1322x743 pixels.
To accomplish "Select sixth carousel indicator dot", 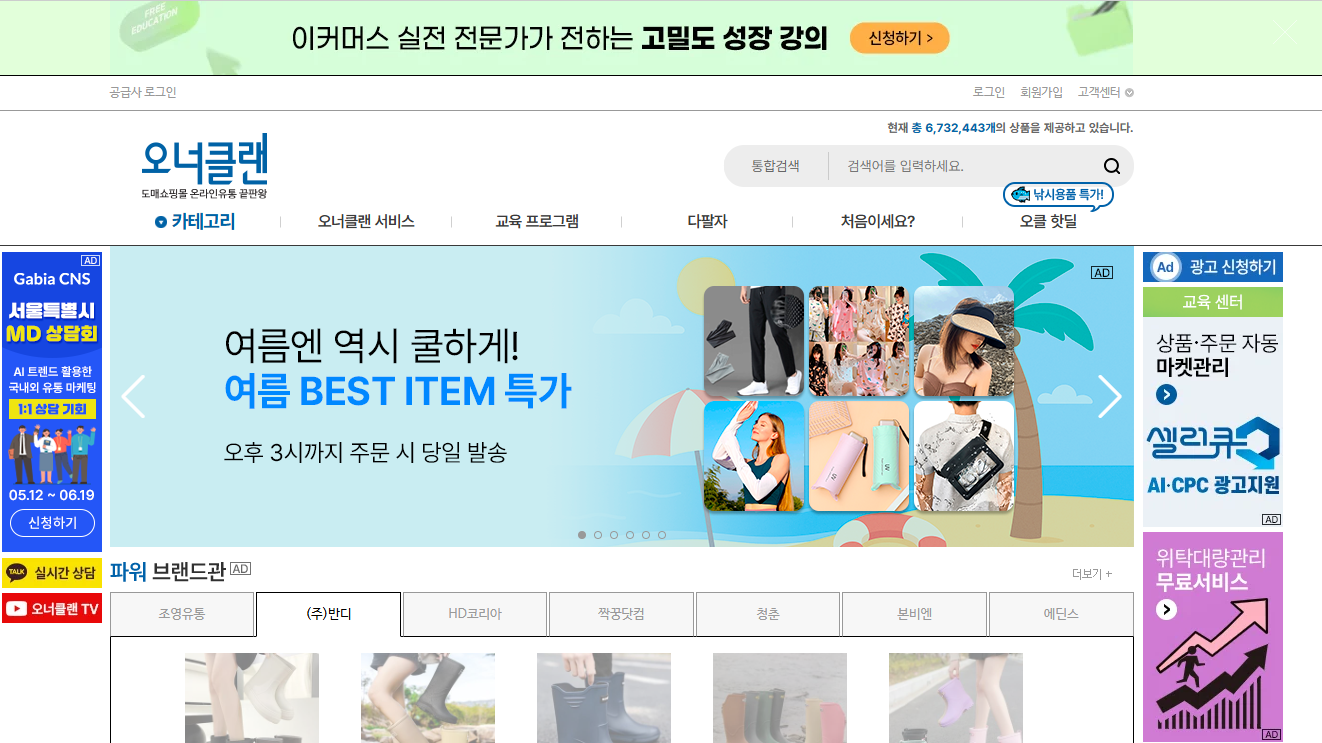I will point(662,535).
